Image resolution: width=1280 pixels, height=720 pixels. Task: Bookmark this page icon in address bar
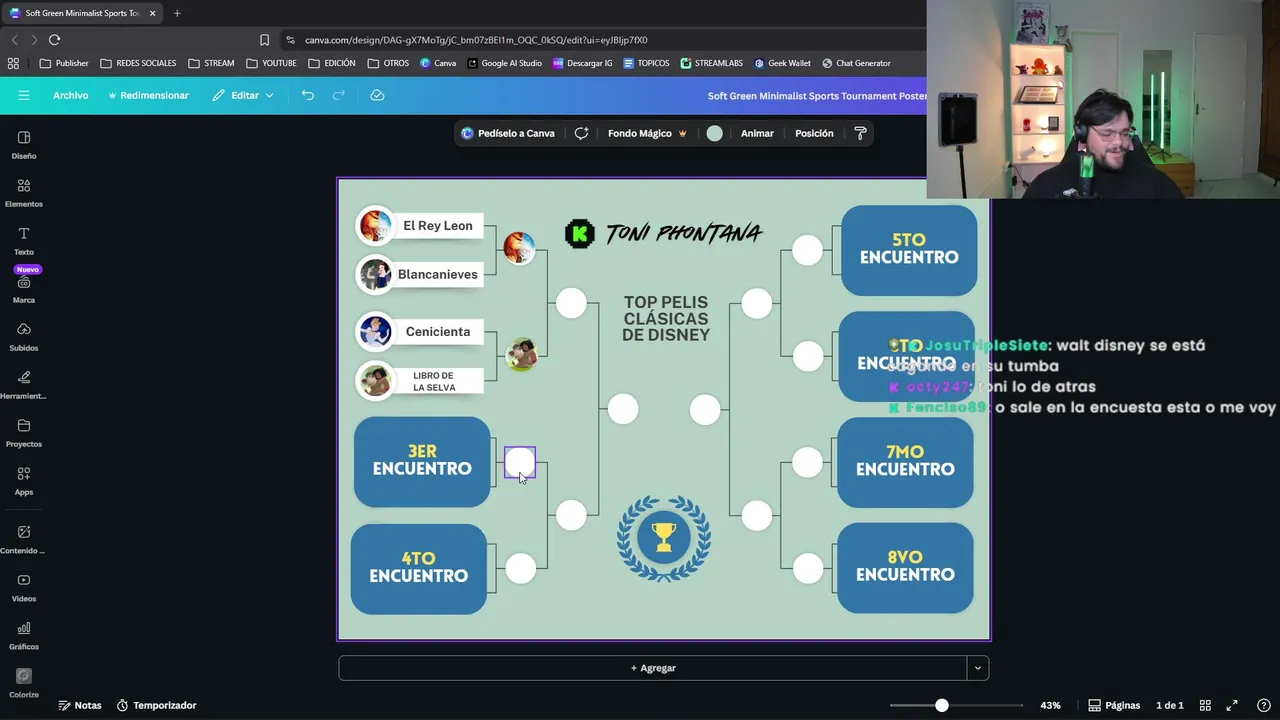[264, 40]
